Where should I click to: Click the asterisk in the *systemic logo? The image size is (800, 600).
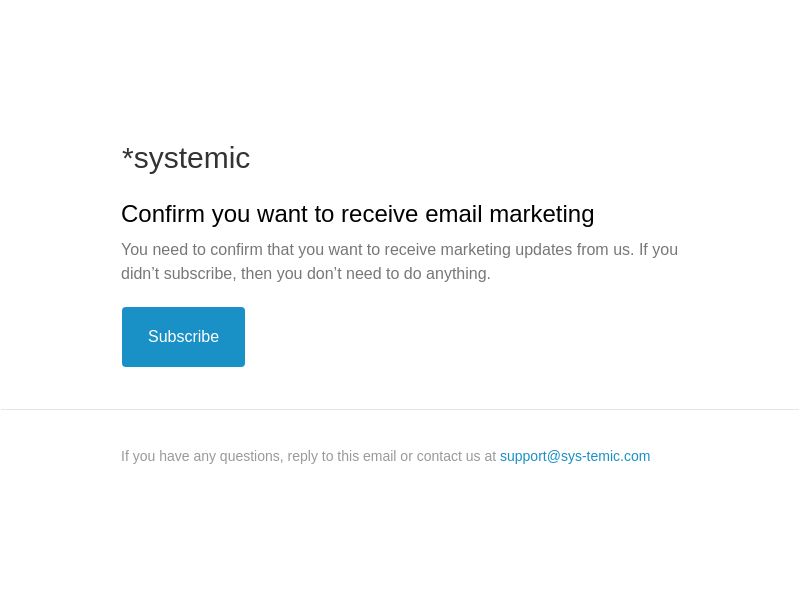[x=127, y=156]
